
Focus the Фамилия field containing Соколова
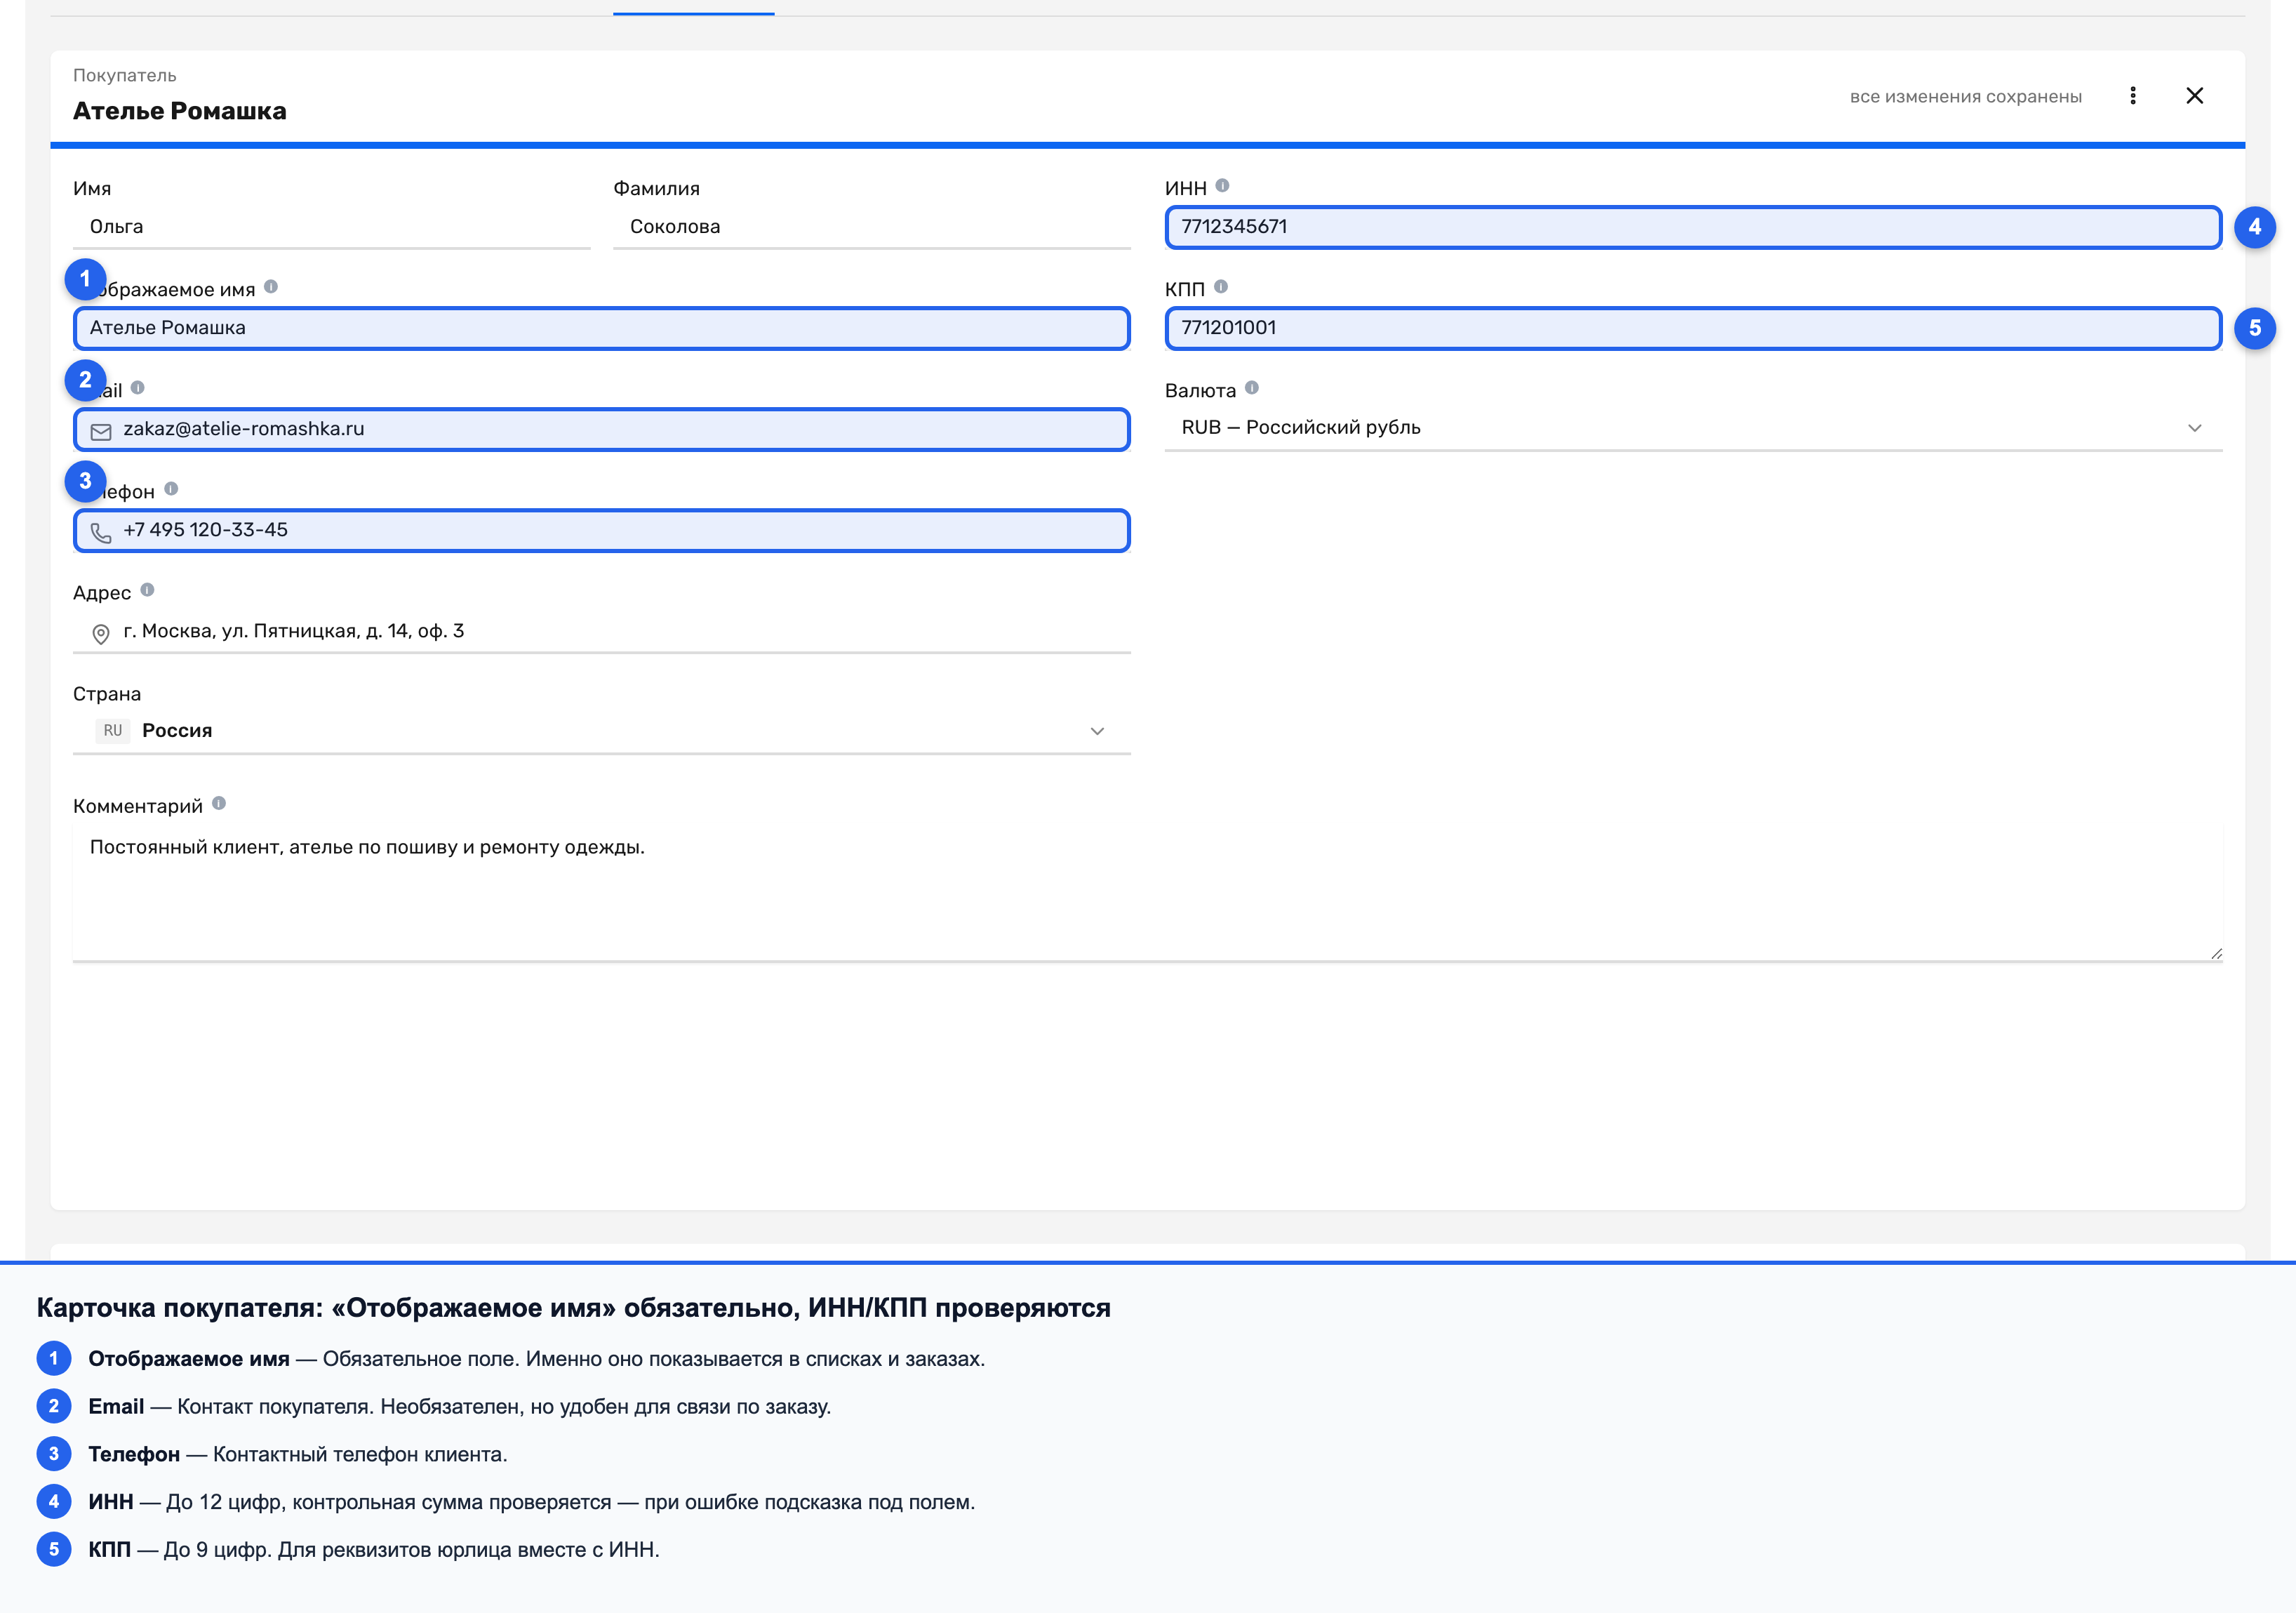coord(871,227)
